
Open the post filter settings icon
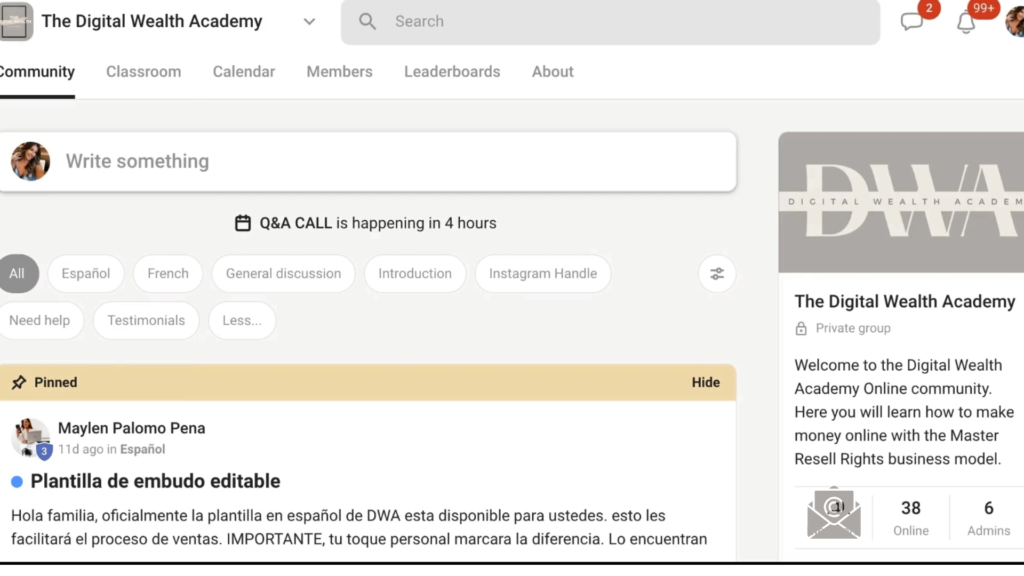(x=717, y=274)
